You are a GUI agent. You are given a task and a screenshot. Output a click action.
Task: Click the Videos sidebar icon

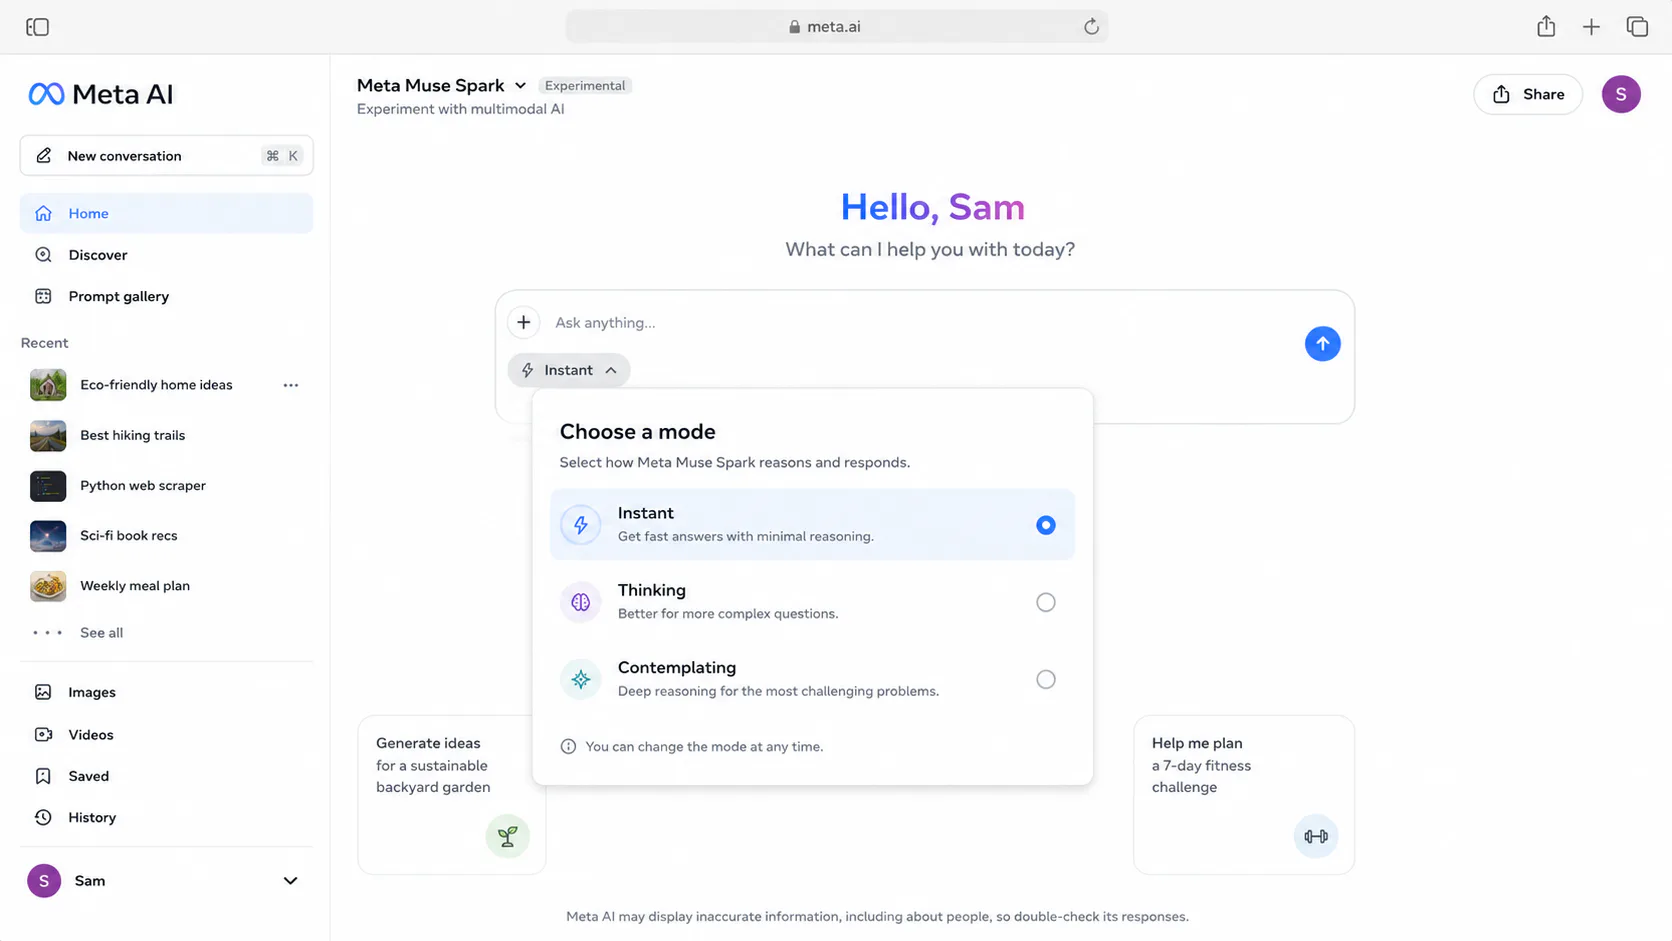43,734
